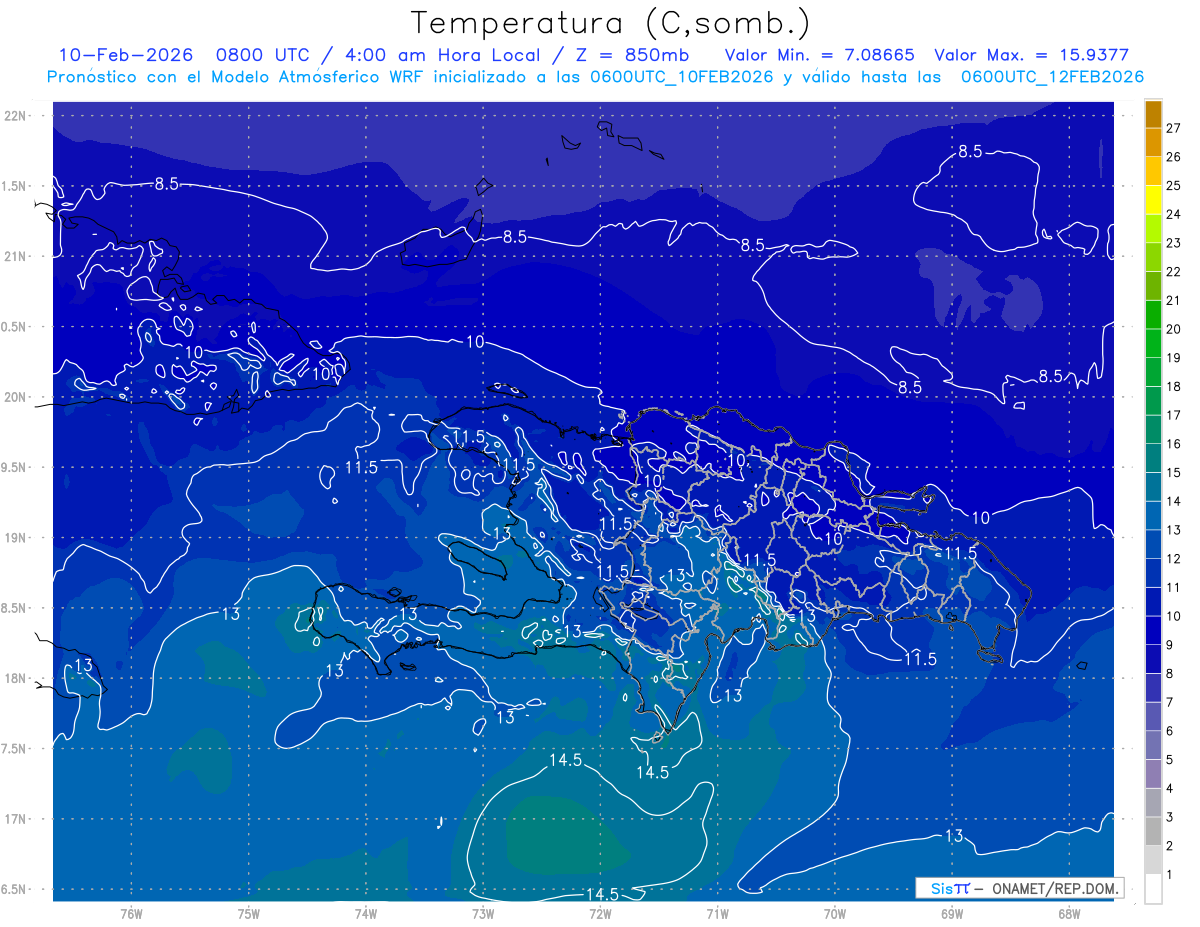The image size is (1200, 927).
Task: Click the 70W longitude axis label
Action: tap(834, 913)
